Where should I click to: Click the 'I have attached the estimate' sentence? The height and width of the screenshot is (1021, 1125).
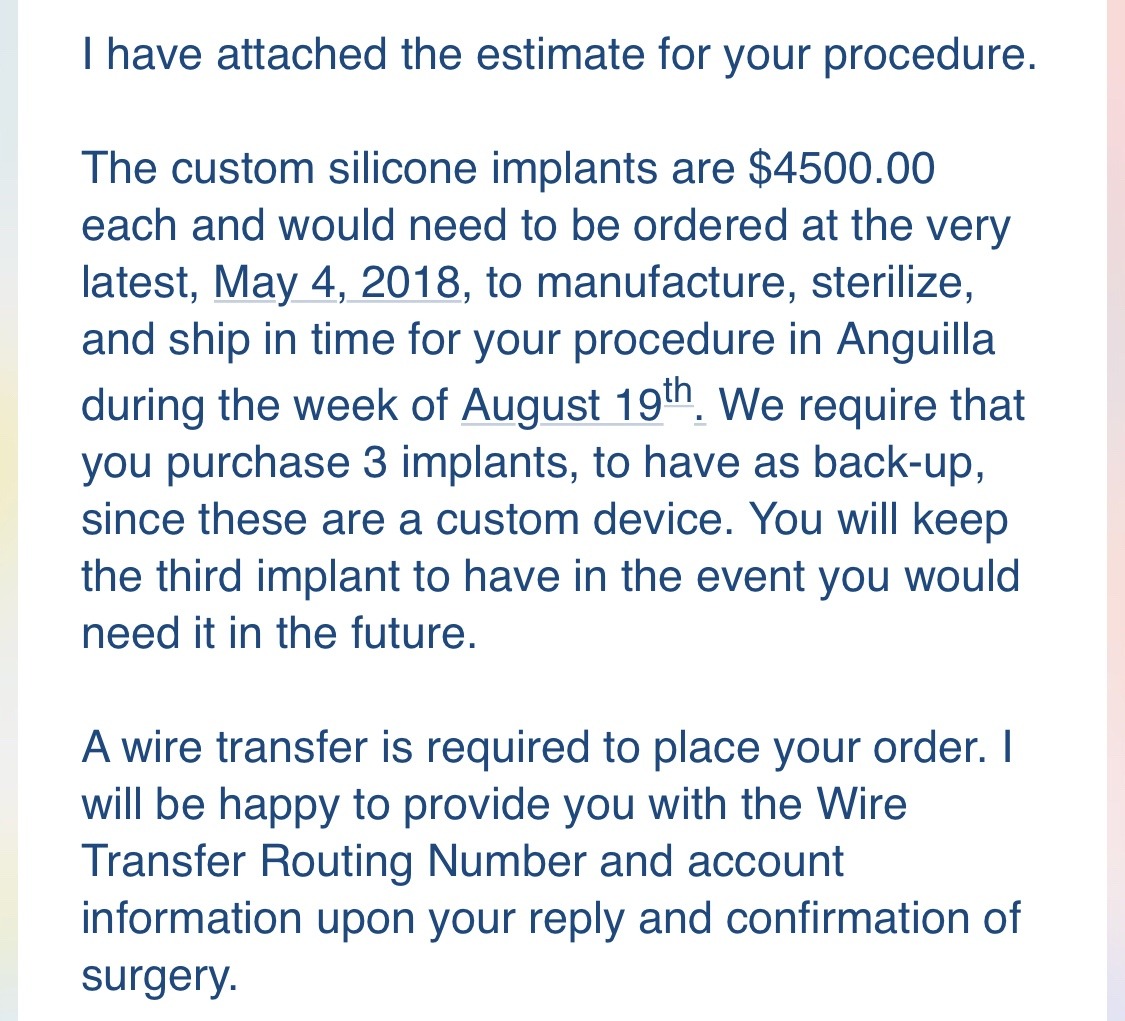click(556, 55)
